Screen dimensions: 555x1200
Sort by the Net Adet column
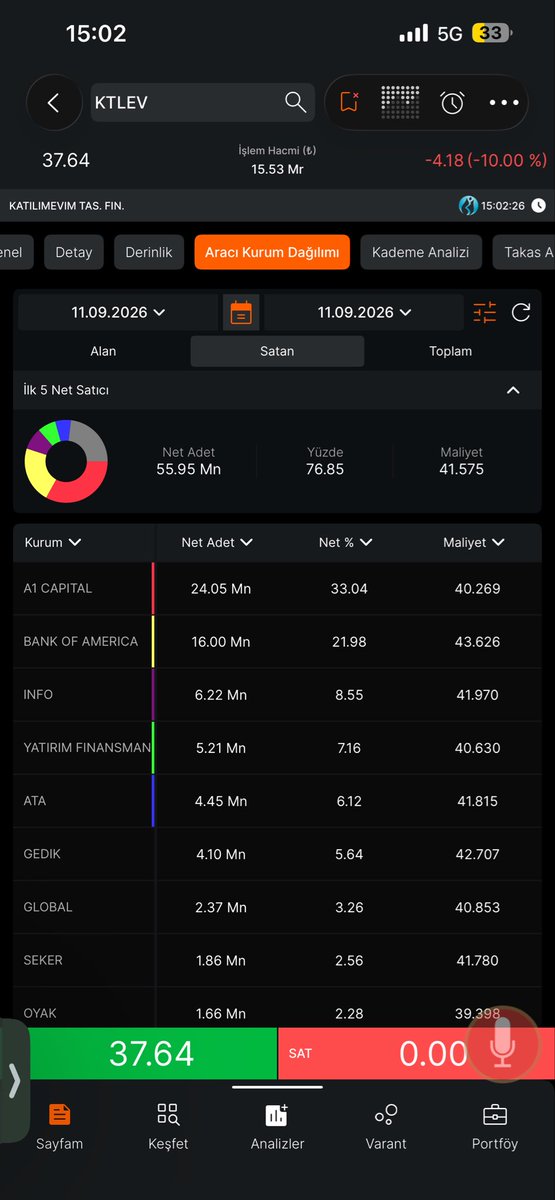point(217,542)
